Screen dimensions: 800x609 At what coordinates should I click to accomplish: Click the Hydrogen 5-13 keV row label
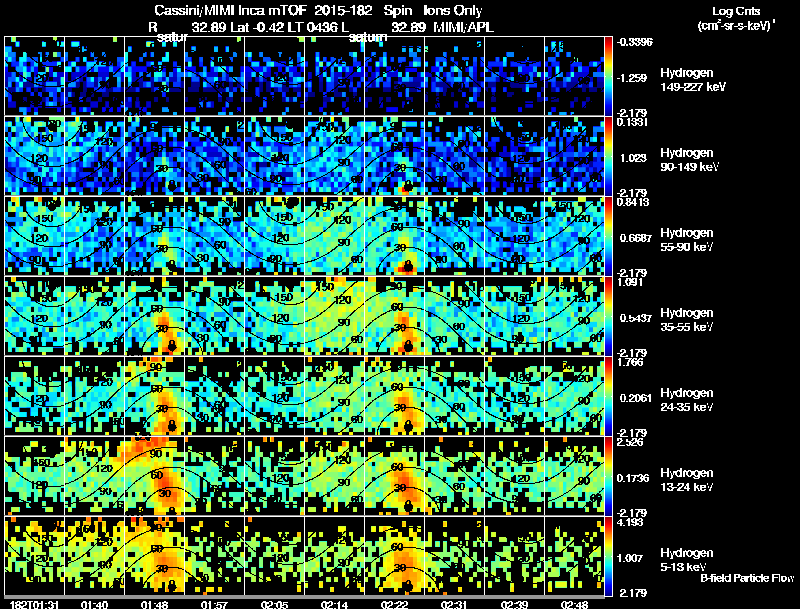pyautogui.click(x=686, y=560)
